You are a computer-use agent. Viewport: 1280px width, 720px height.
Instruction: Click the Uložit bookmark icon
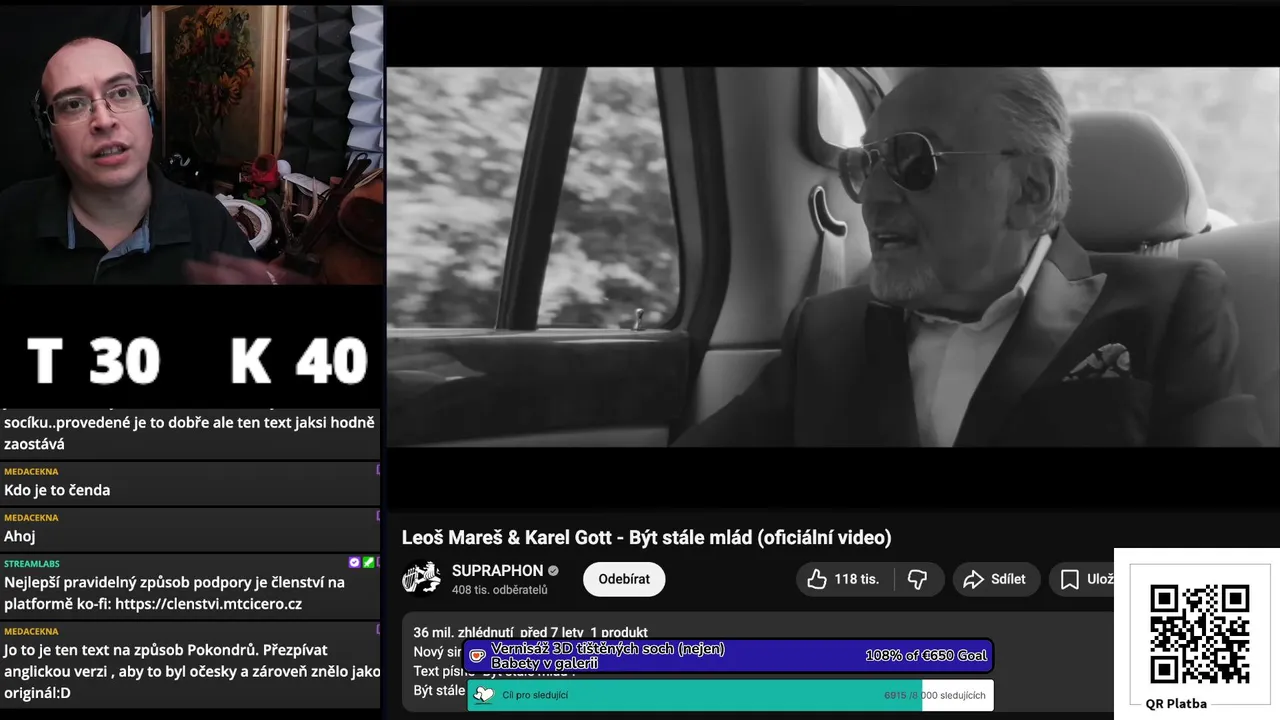click(x=1069, y=579)
